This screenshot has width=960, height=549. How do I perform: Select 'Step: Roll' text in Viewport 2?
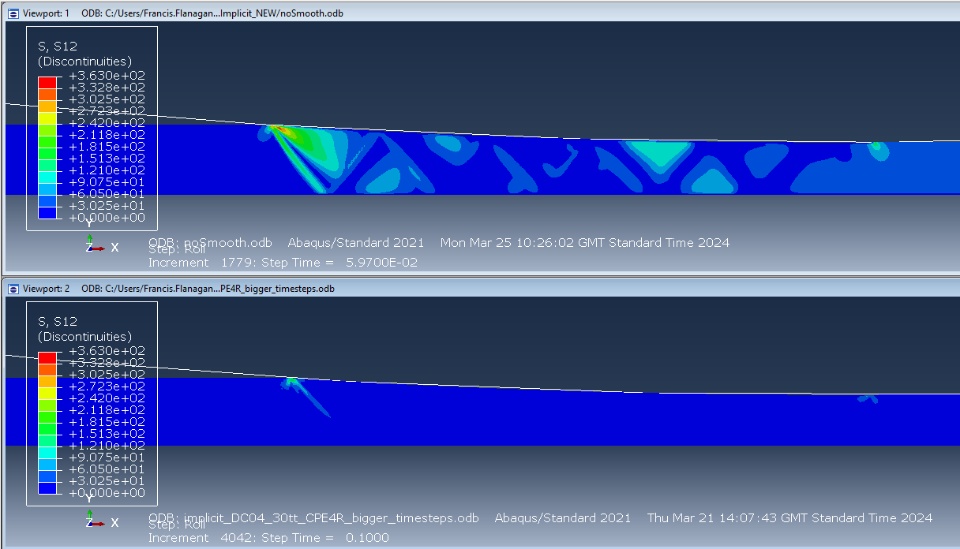(177, 525)
